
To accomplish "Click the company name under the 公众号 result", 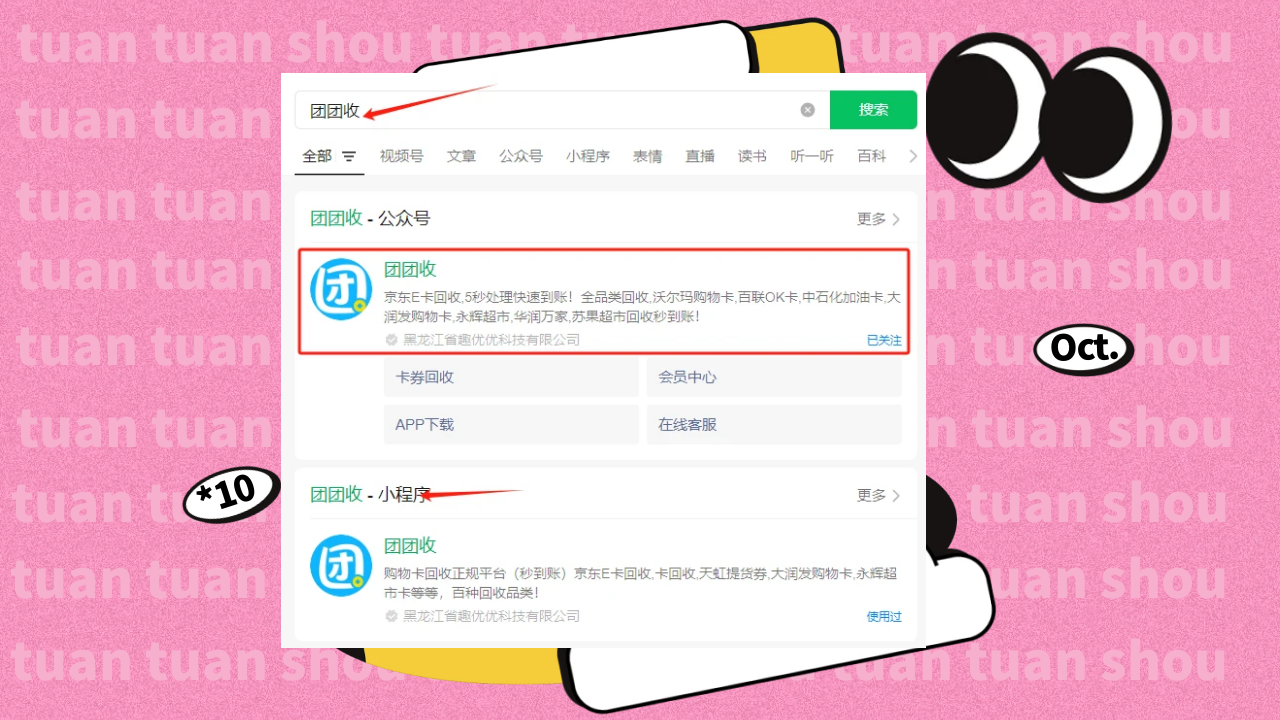I will [491, 340].
